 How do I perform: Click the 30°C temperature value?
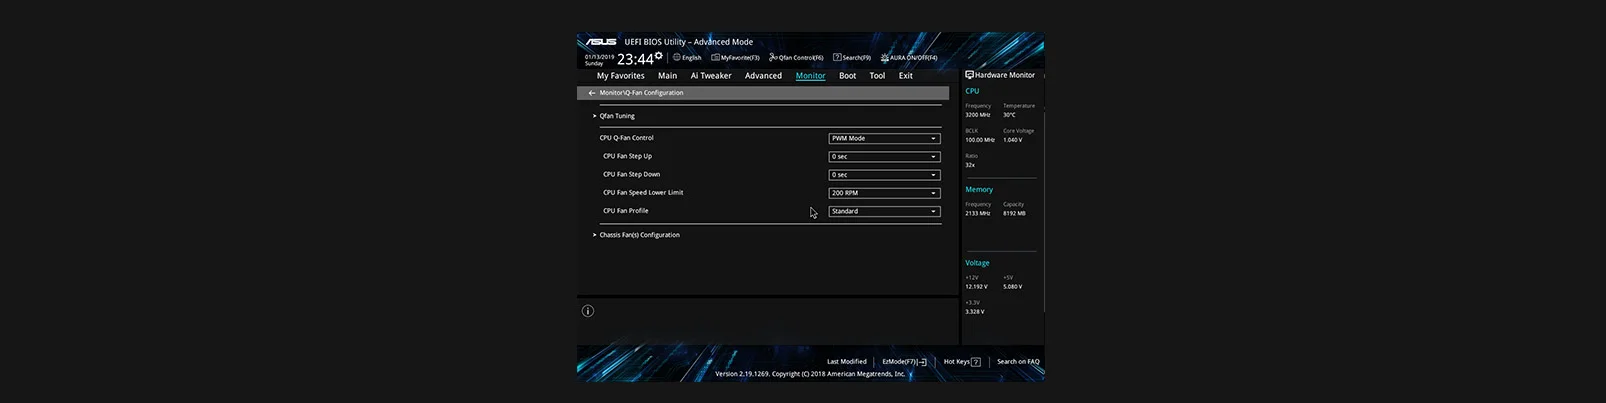pos(1009,115)
